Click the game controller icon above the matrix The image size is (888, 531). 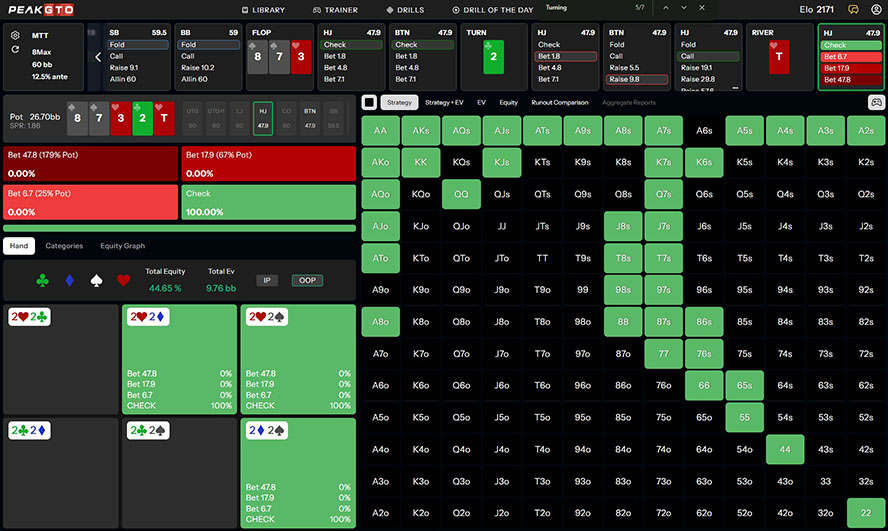coord(876,102)
